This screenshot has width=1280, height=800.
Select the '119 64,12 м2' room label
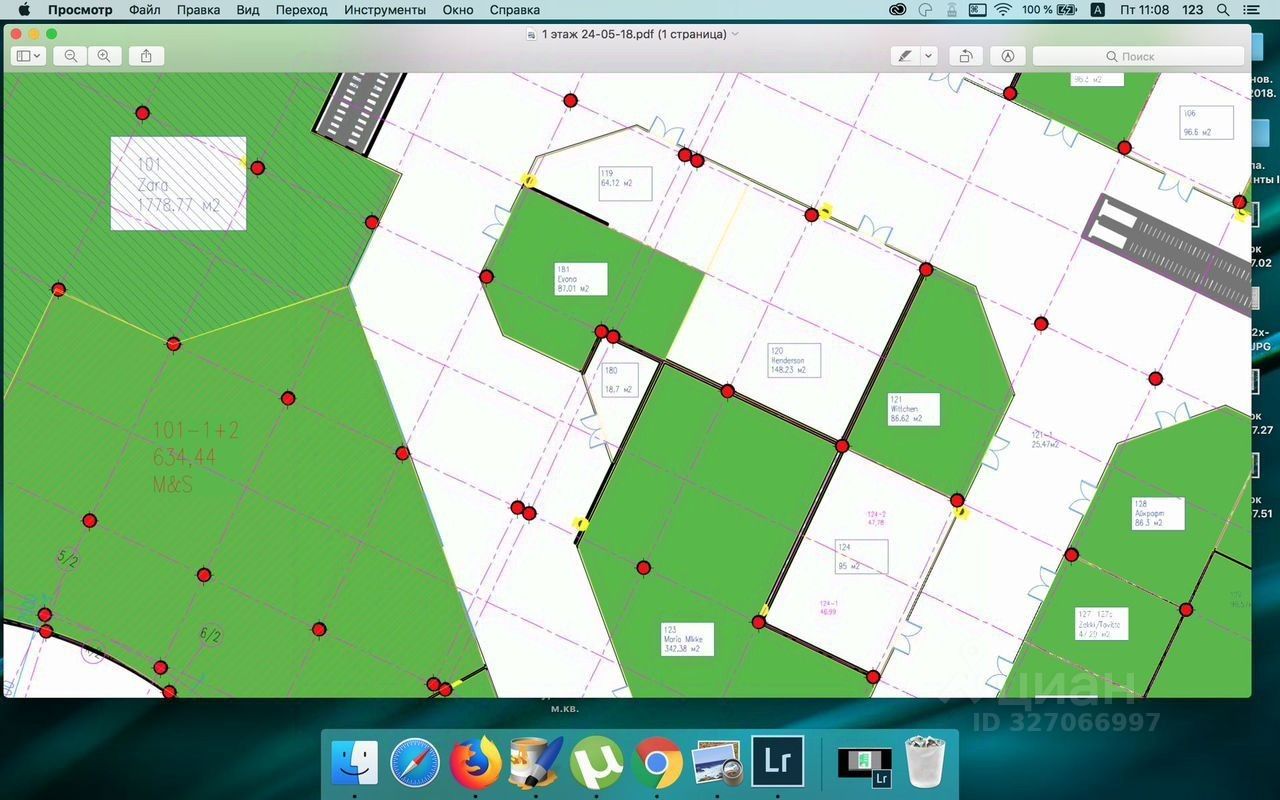click(625, 183)
